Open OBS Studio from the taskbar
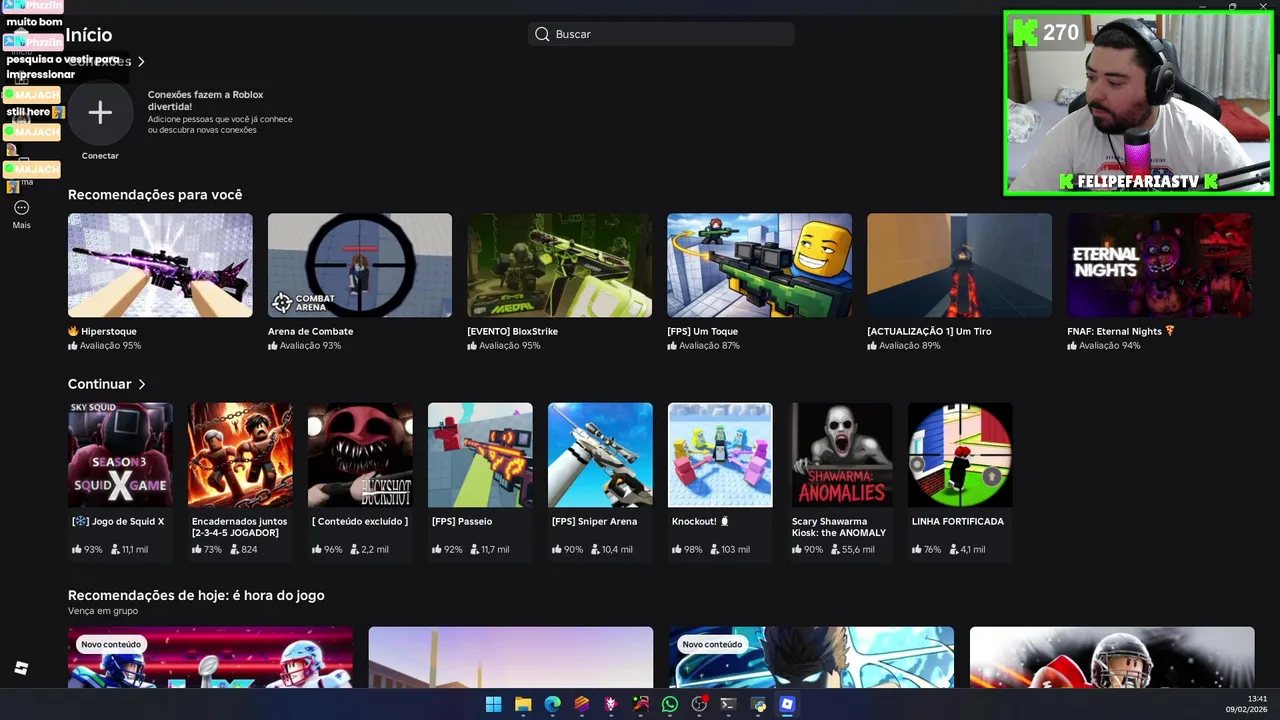This screenshot has height=720, width=1280. [x=699, y=704]
